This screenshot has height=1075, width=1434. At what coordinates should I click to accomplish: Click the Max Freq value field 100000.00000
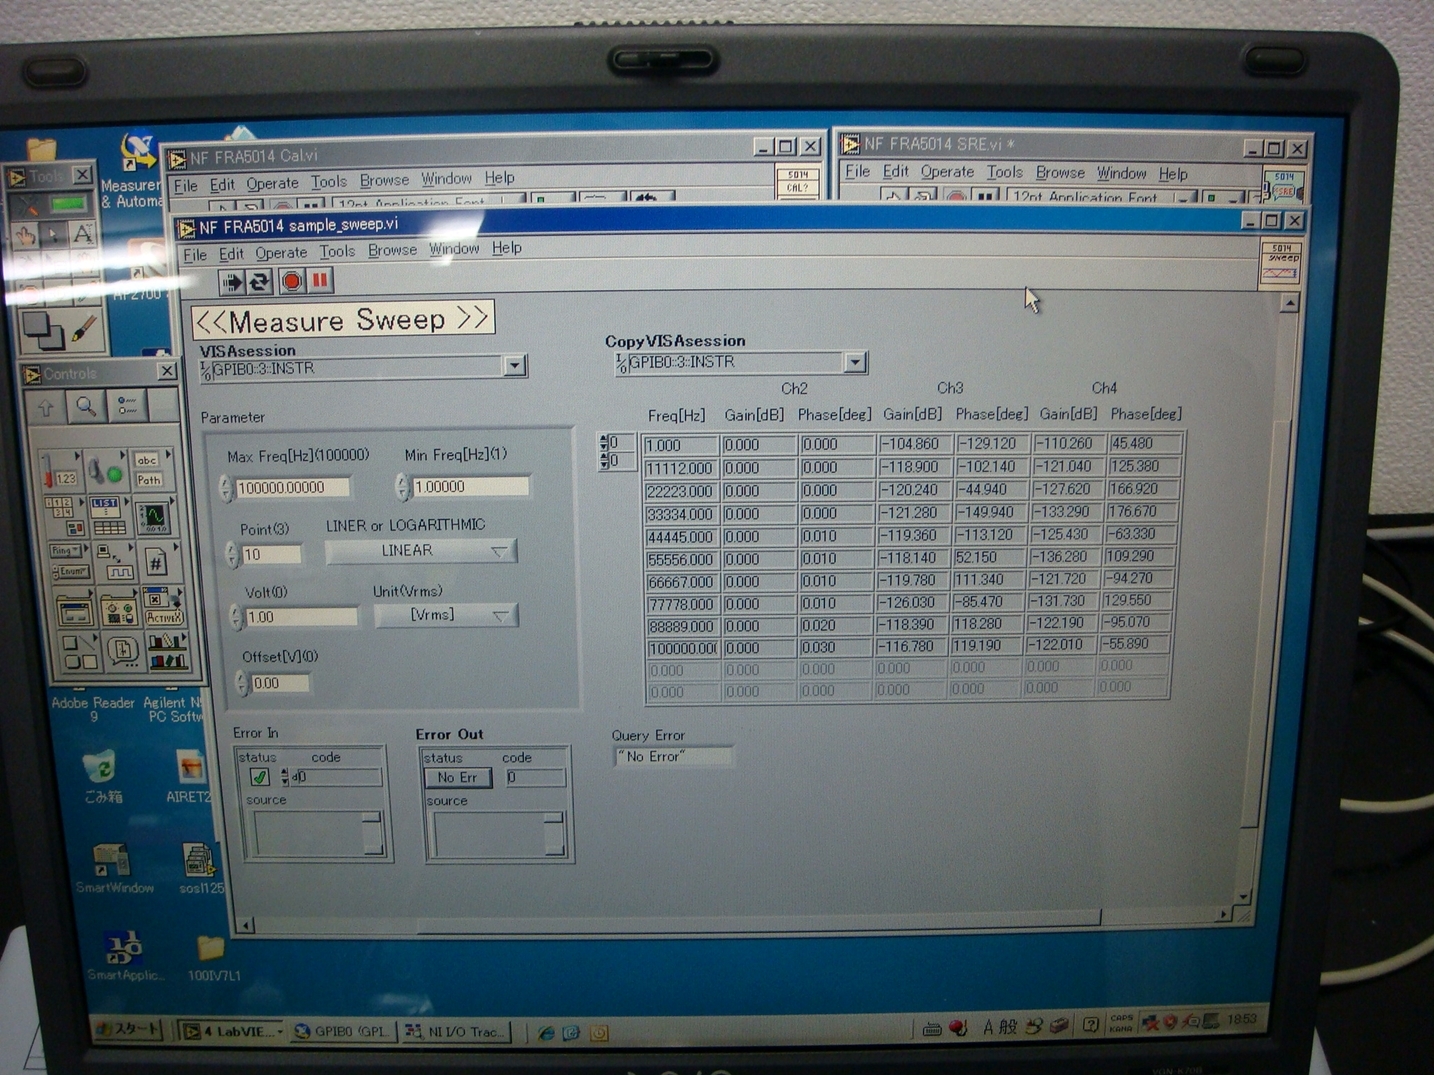click(293, 488)
